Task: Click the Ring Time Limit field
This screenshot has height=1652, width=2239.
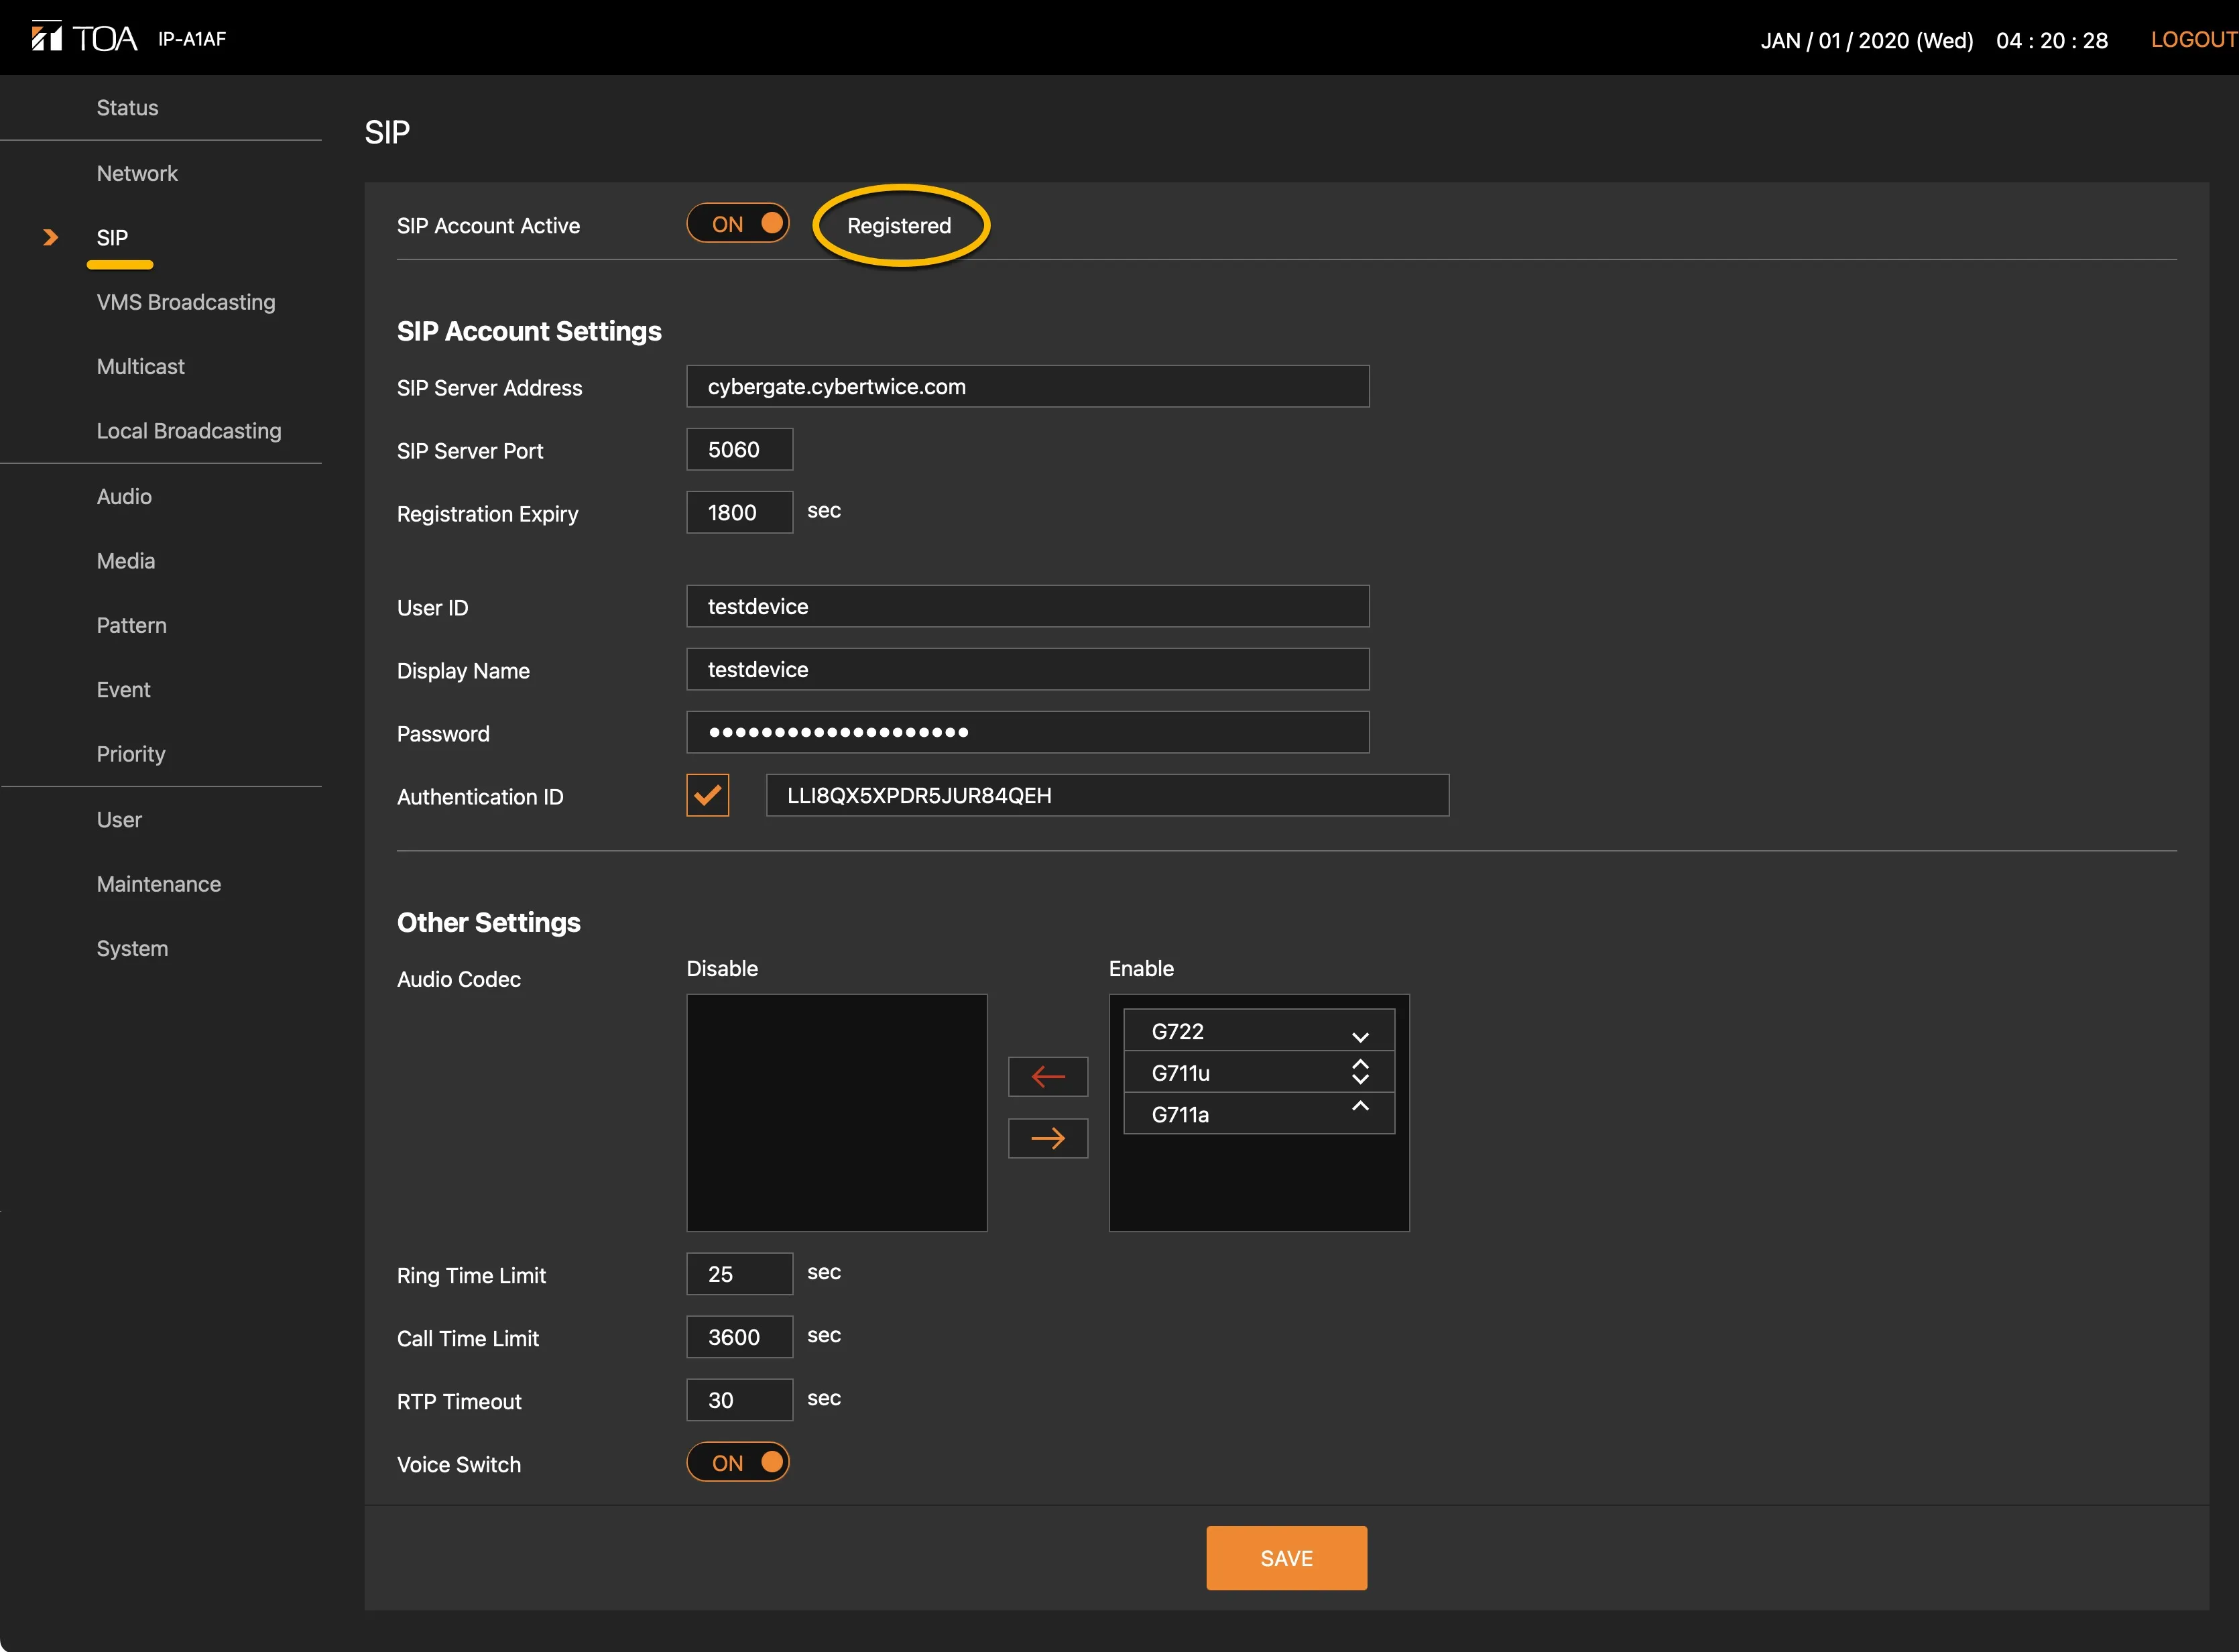Action: (x=739, y=1273)
